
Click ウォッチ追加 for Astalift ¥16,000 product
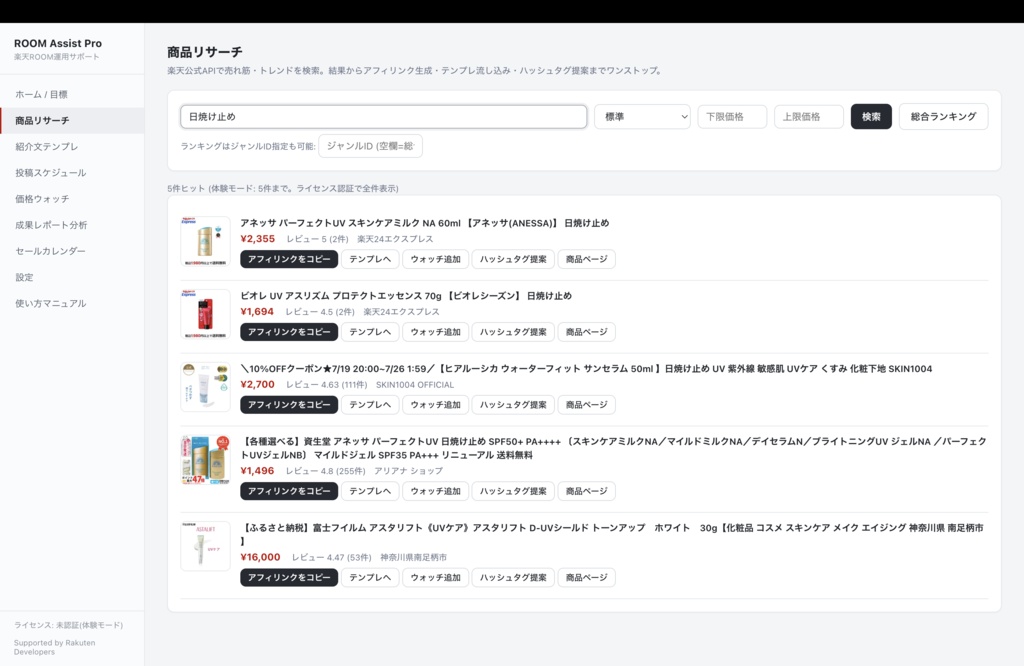pos(435,577)
